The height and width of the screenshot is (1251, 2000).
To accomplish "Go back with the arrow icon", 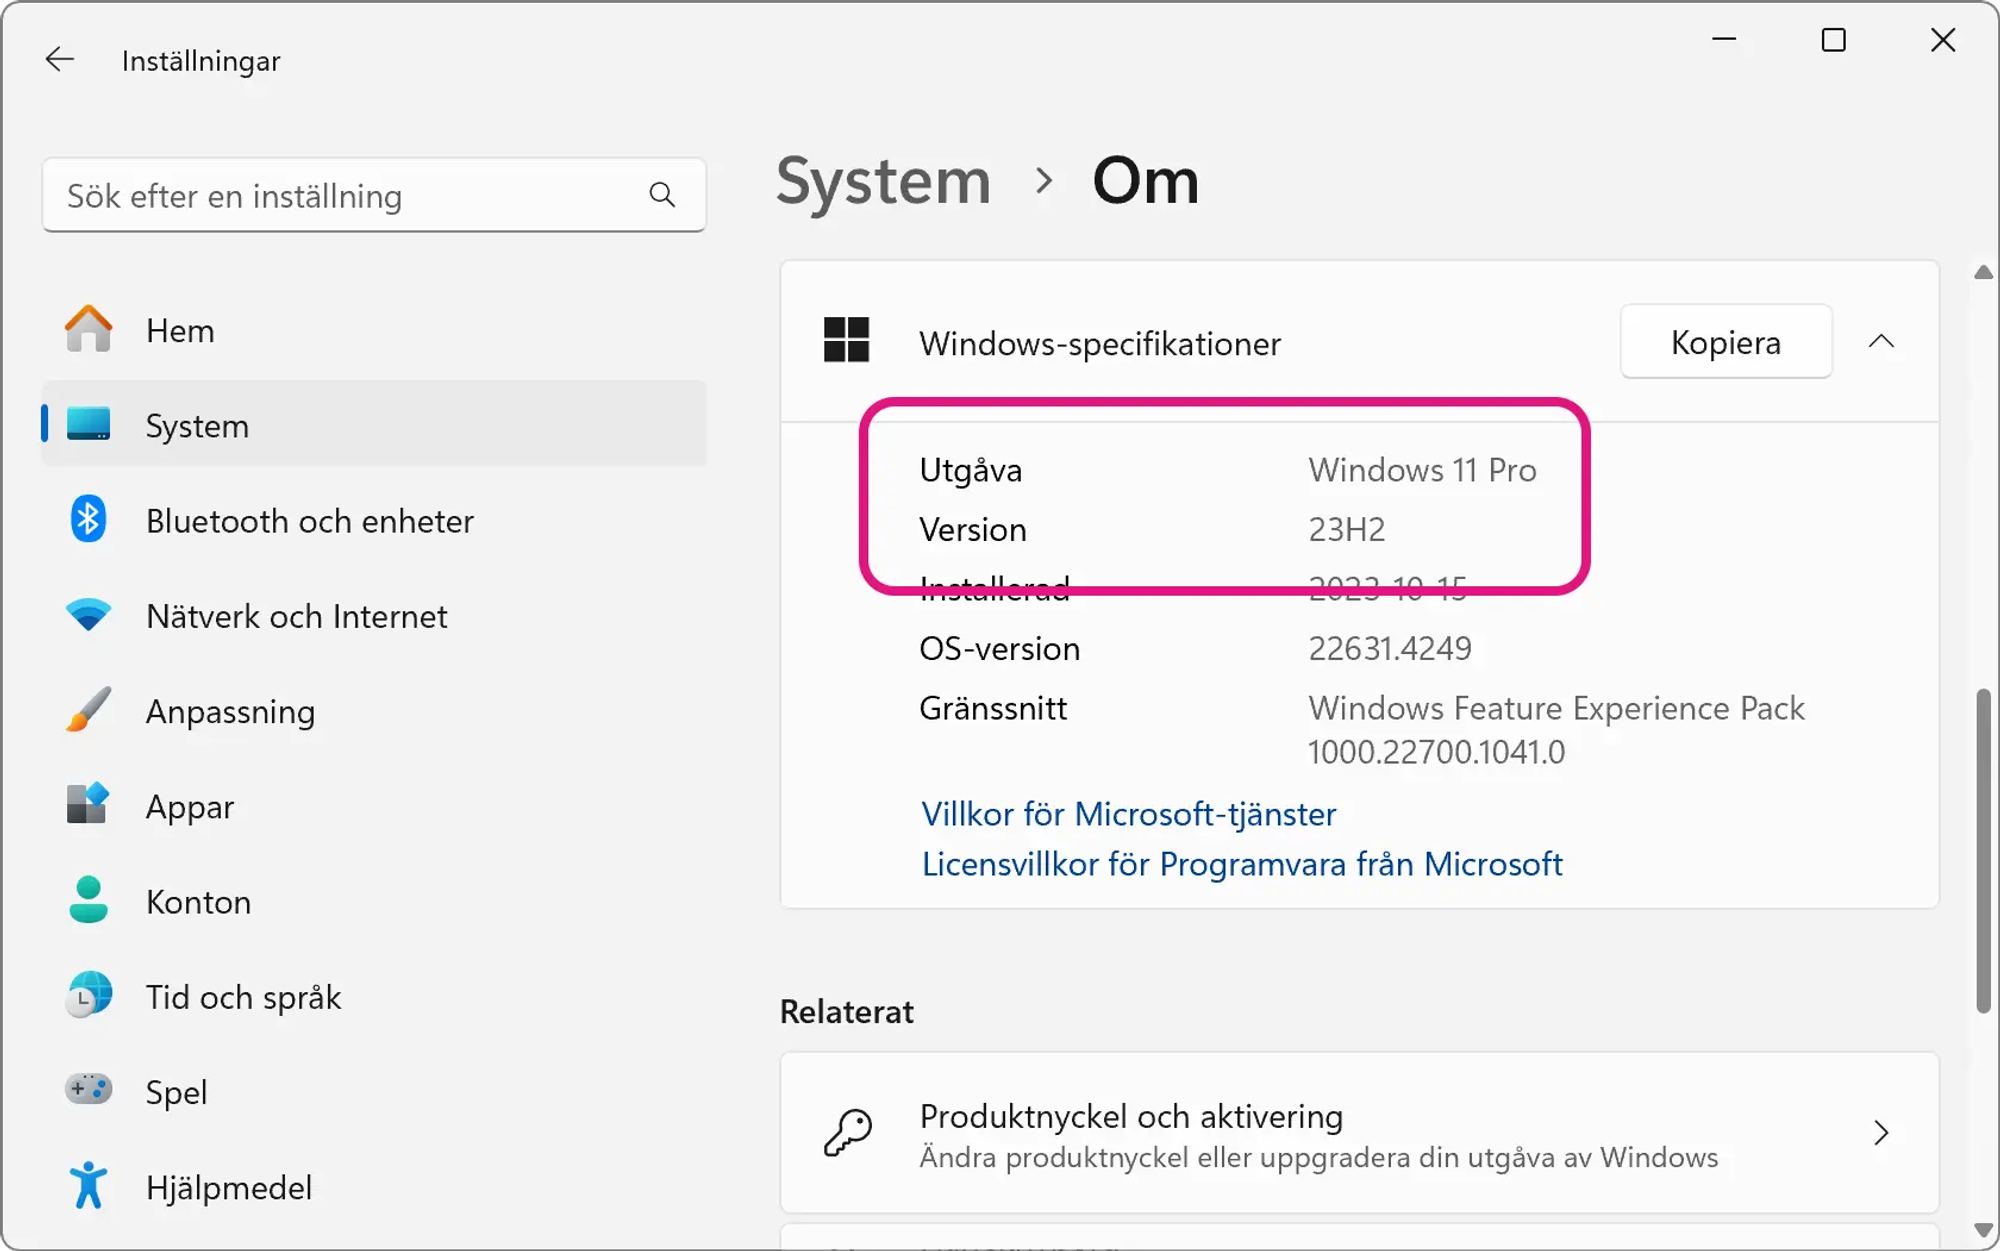I will (60, 60).
